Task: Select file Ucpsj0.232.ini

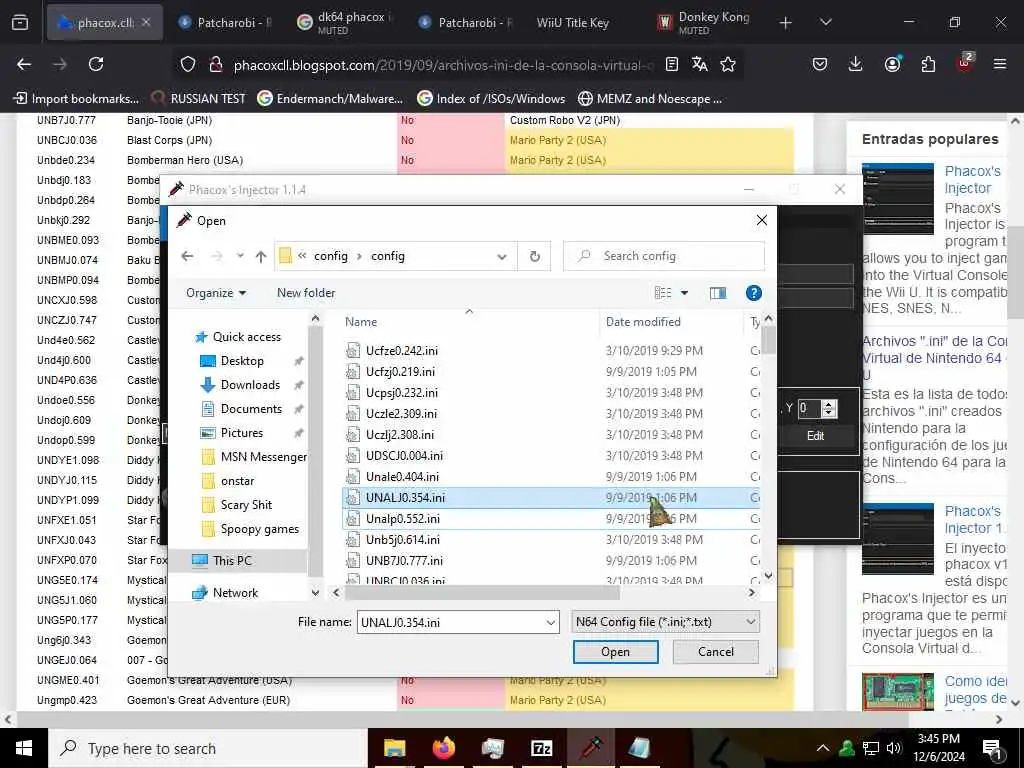Action: [x=402, y=392]
